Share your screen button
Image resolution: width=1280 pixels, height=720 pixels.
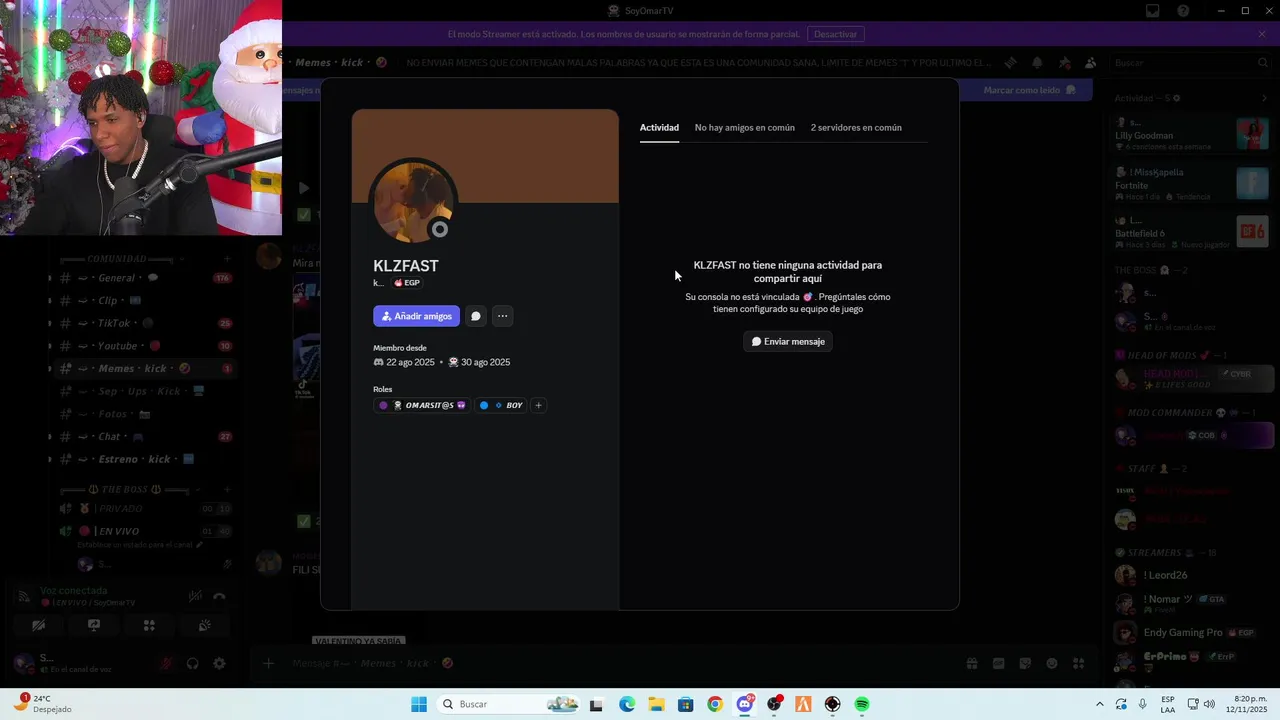point(94,625)
